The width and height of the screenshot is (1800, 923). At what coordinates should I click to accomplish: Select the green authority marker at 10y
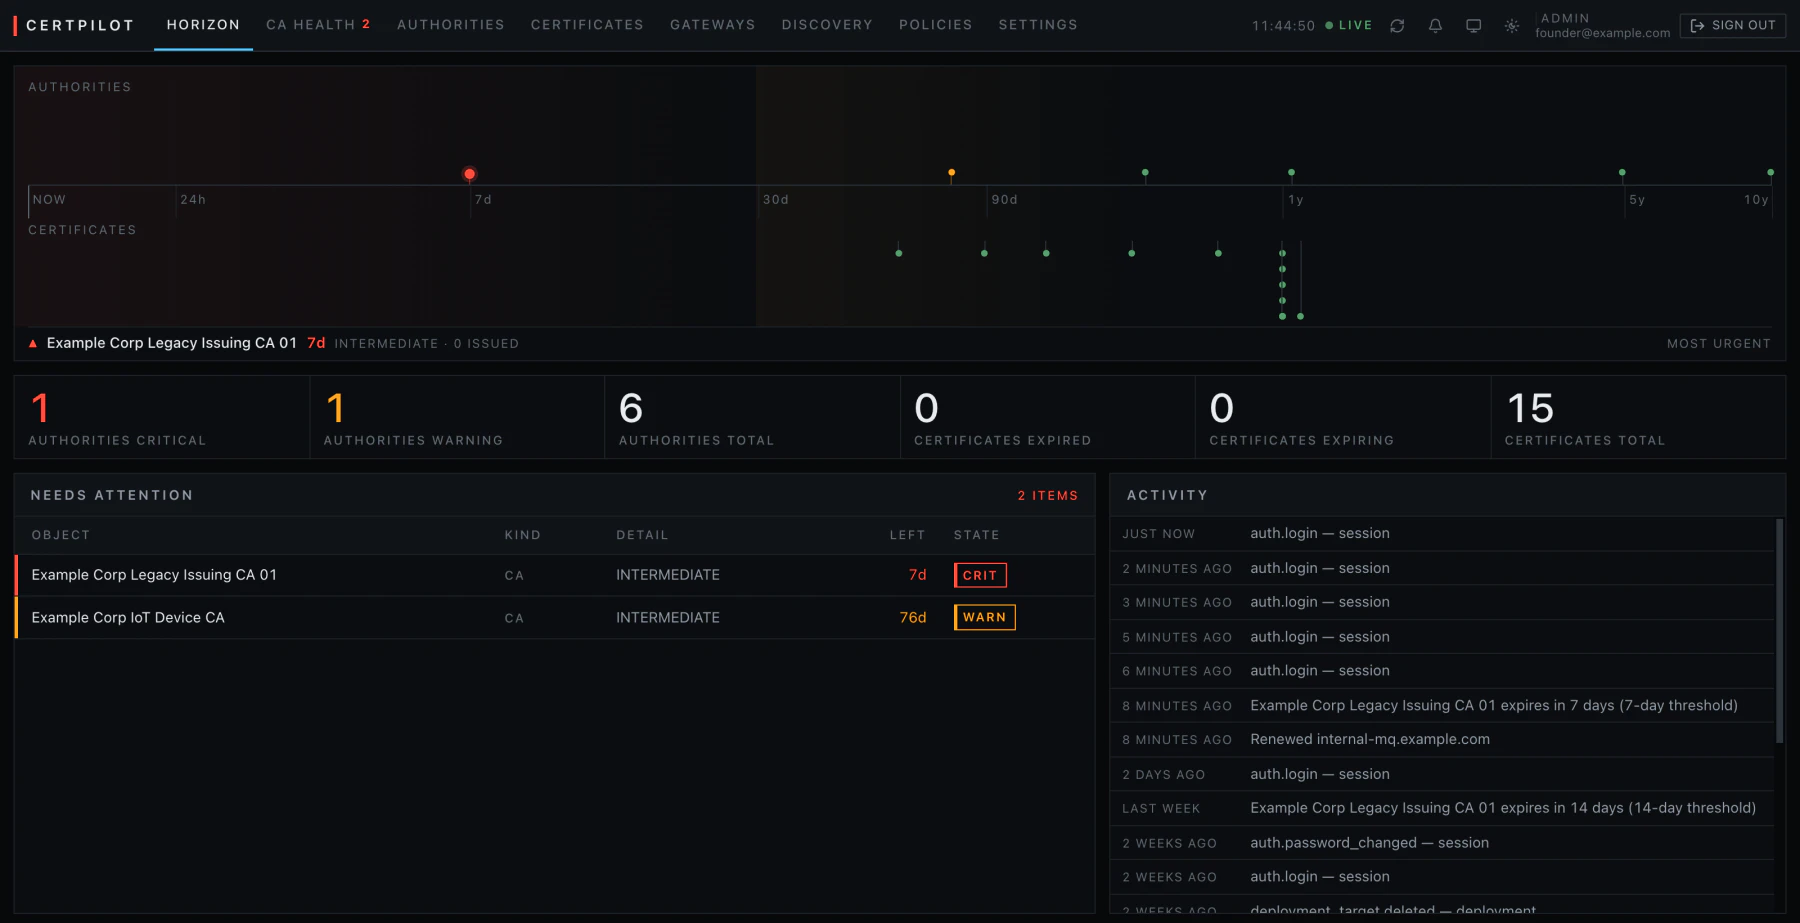coord(1770,173)
